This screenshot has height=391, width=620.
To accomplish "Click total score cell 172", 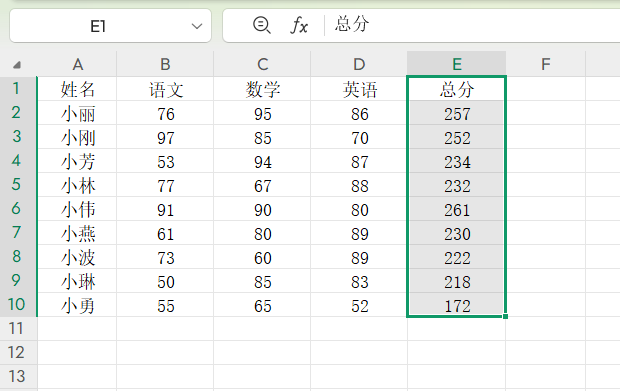I will [457, 306].
